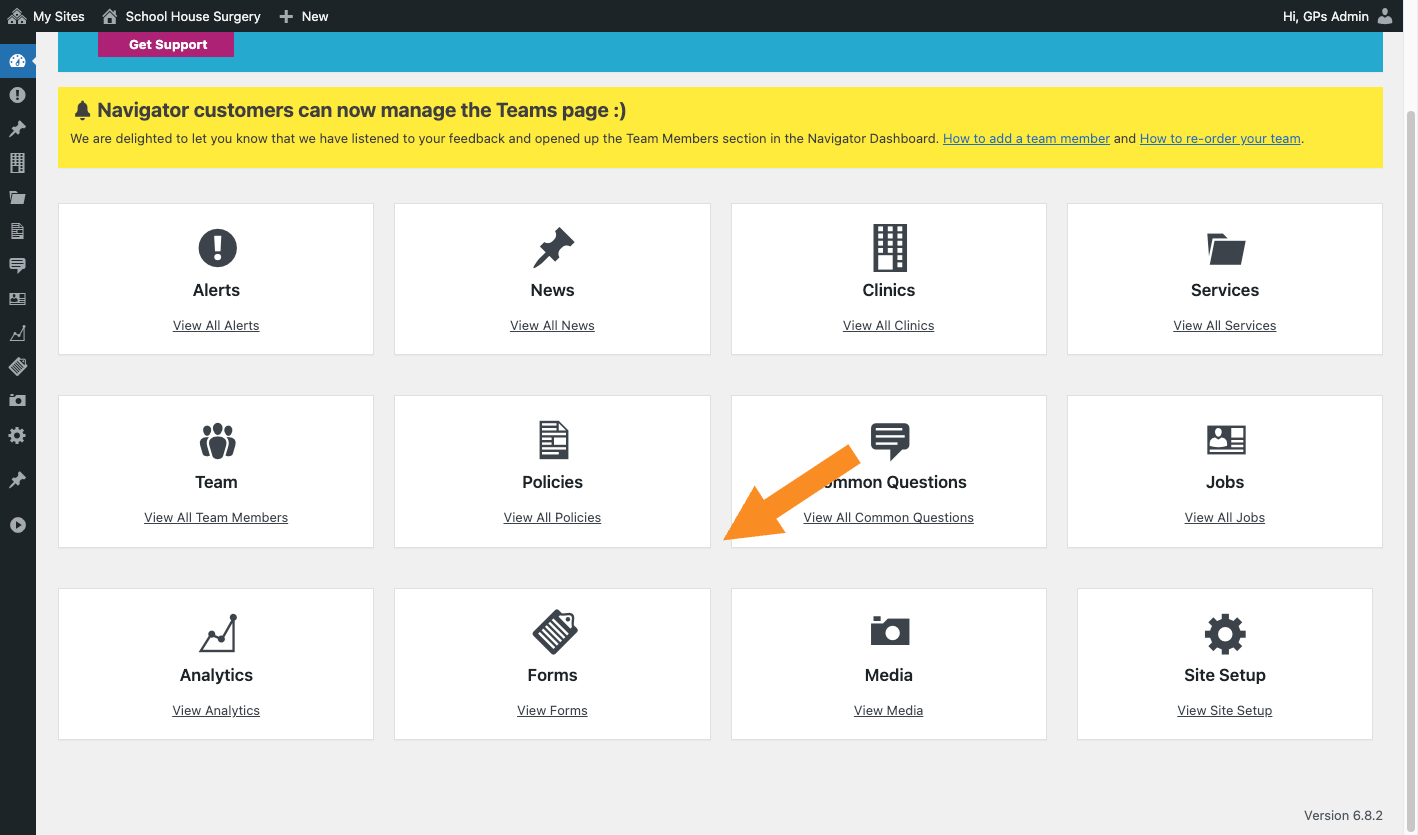This screenshot has width=1418, height=835.
Task: Open Clinics from the sidebar building icon
Action: (x=17, y=163)
